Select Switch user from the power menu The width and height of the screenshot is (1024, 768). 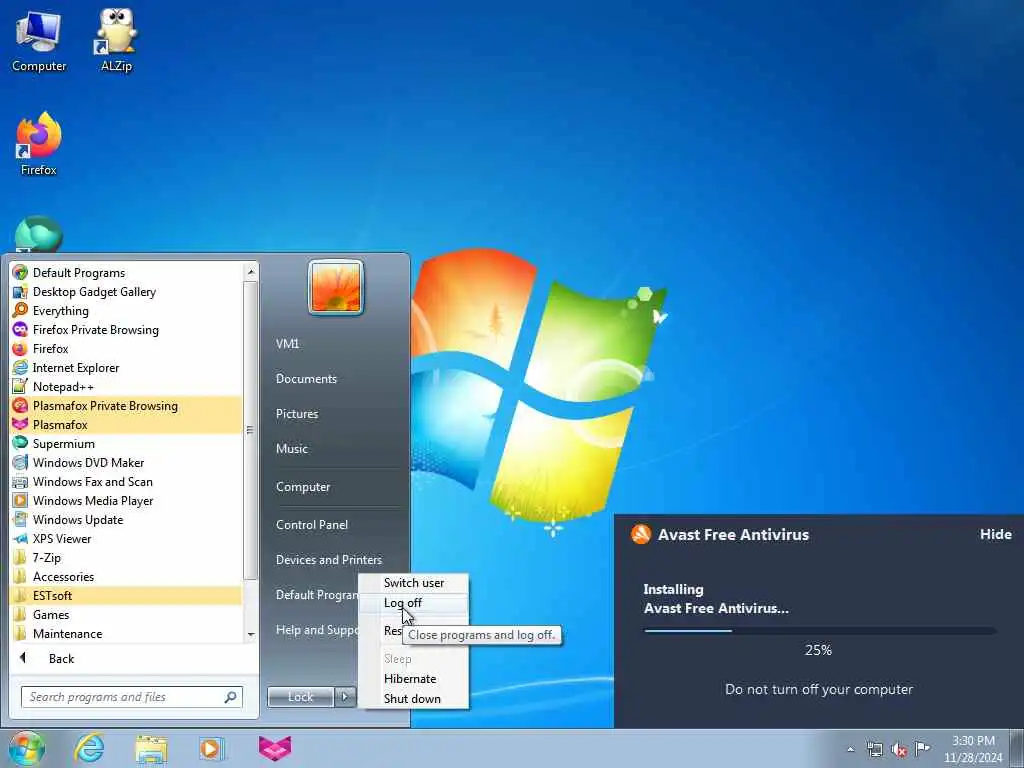point(414,583)
